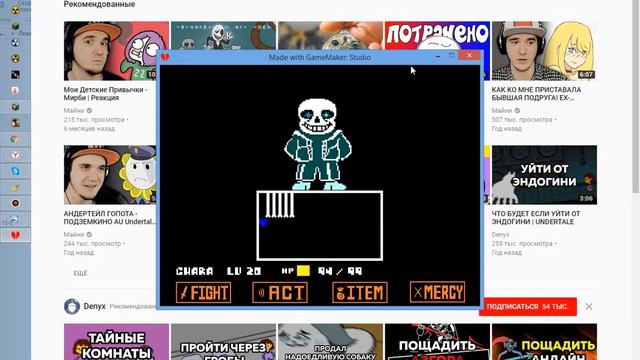Select the ACT button in the game
The width and height of the screenshot is (640, 360).
(x=280, y=293)
